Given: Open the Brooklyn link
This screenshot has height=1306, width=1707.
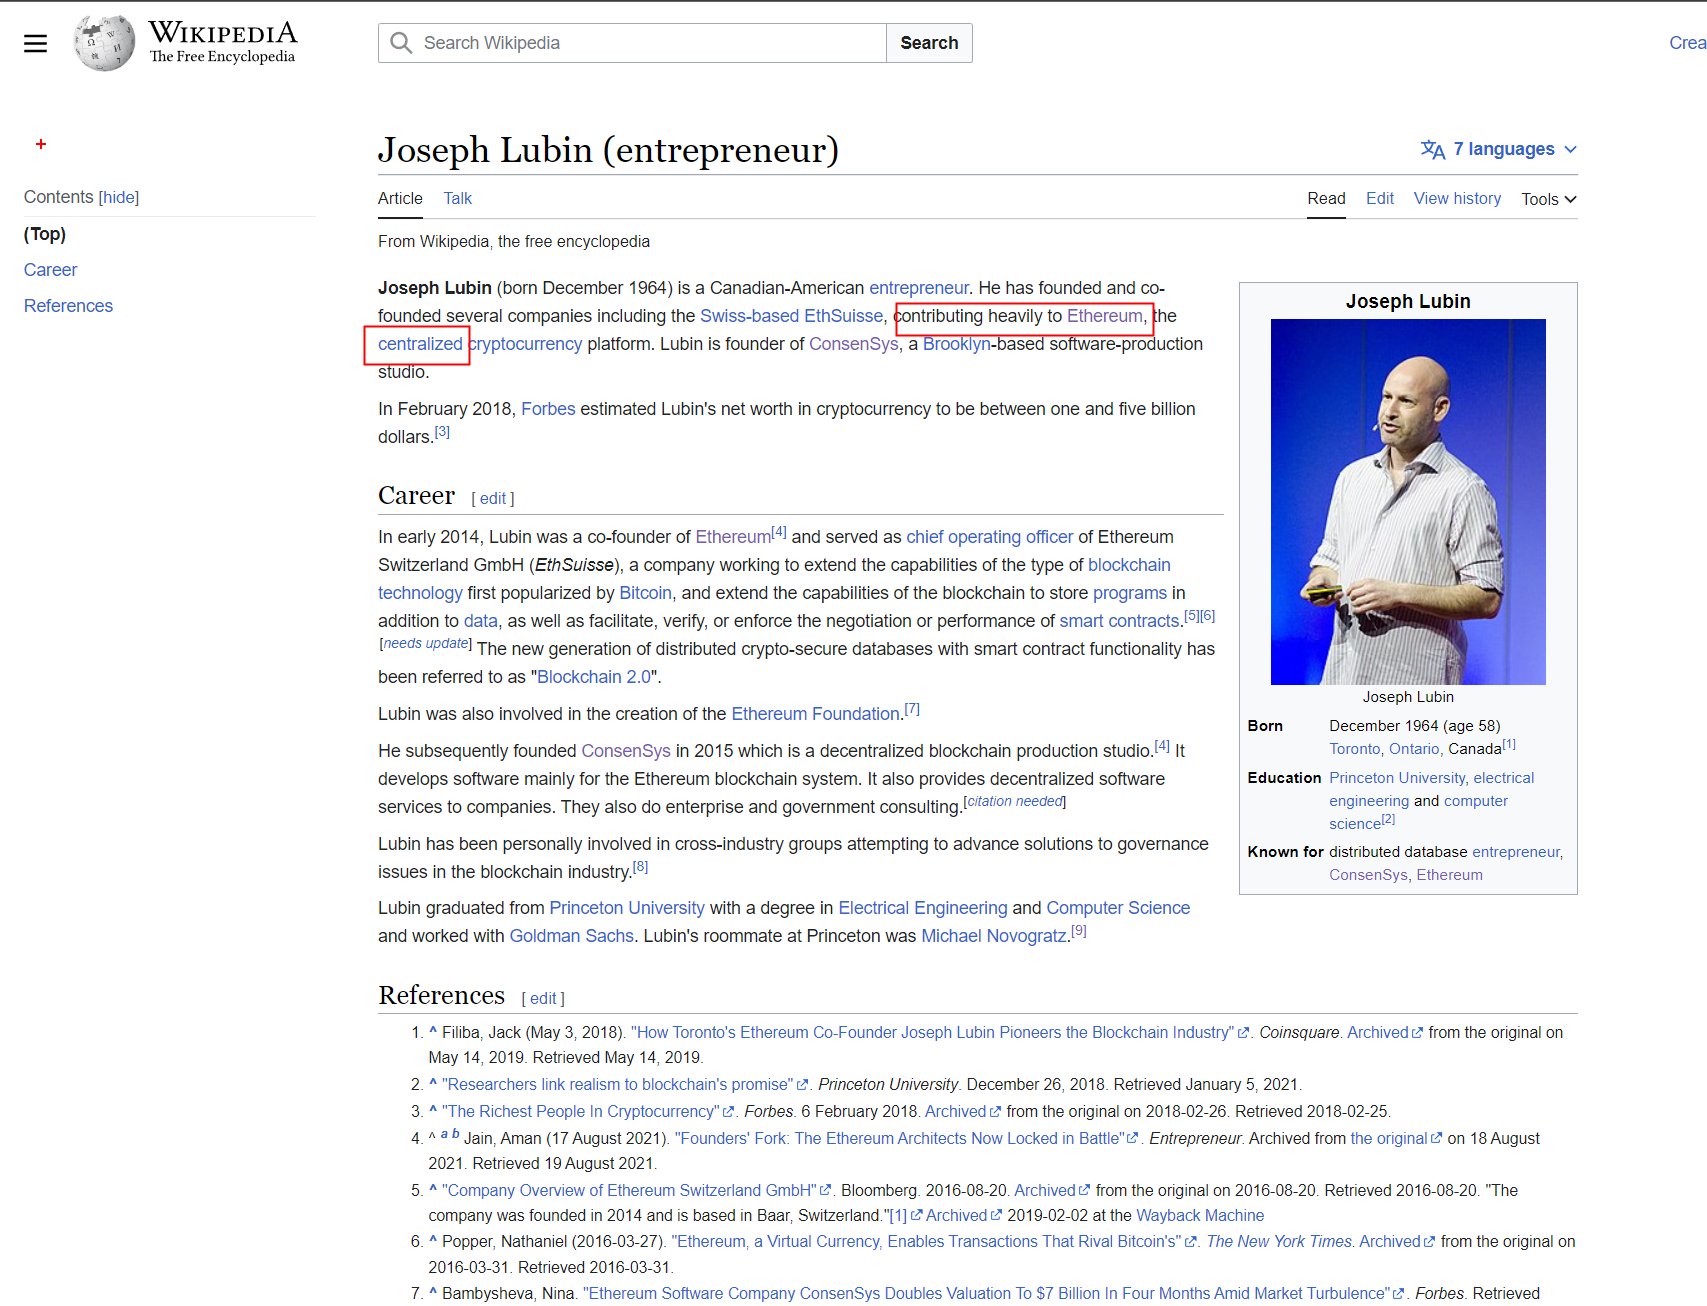Looking at the screenshot, I should [956, 344].
